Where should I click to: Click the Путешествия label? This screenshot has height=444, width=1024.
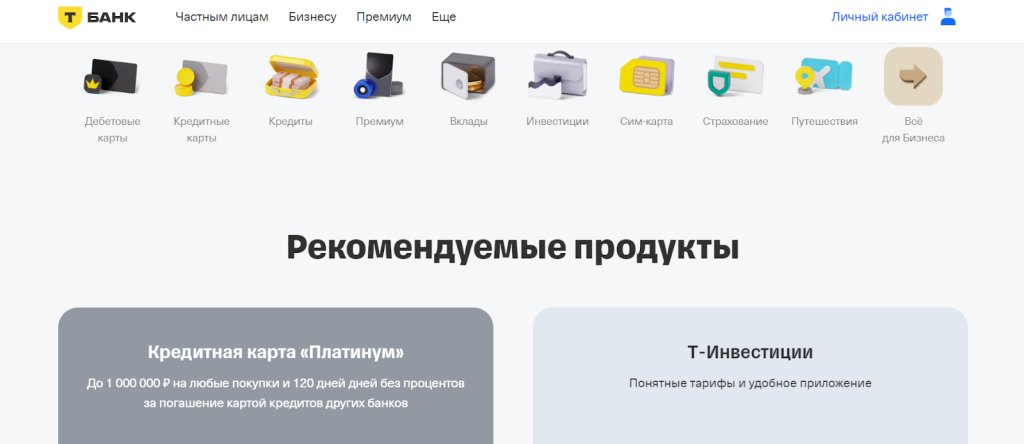coord(824,121)
